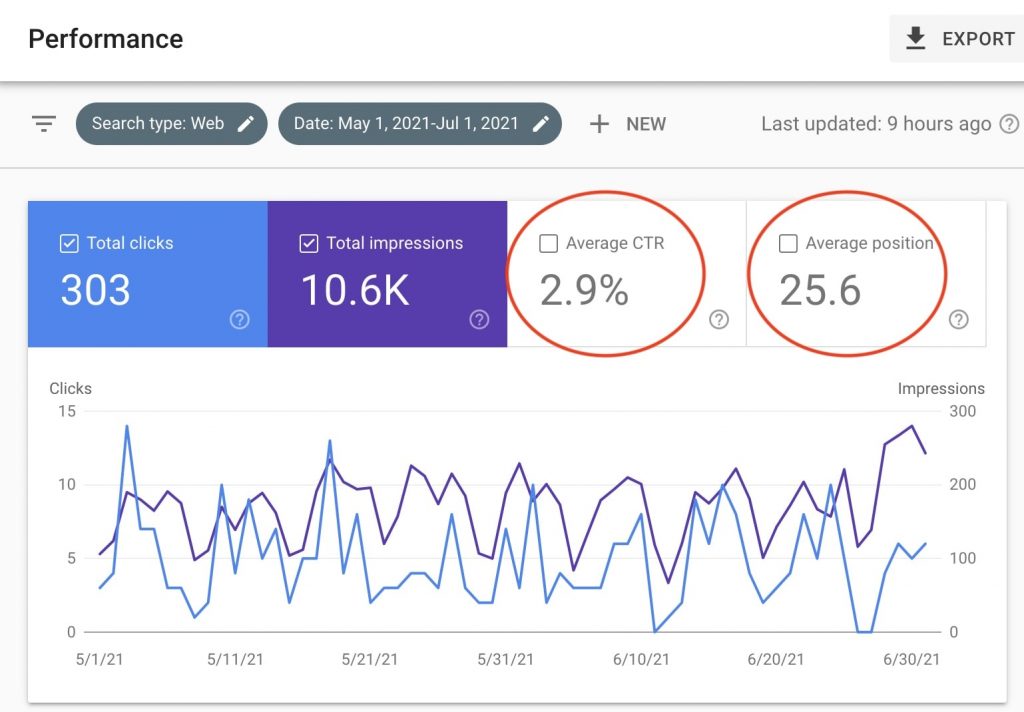1024x712 pixels.
Task: Open the help icon next to Last updated
Action: tap(1009, 124)
